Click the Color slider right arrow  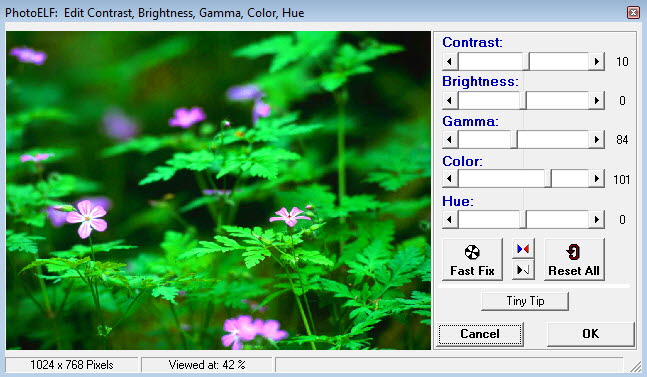pos(597,179)
